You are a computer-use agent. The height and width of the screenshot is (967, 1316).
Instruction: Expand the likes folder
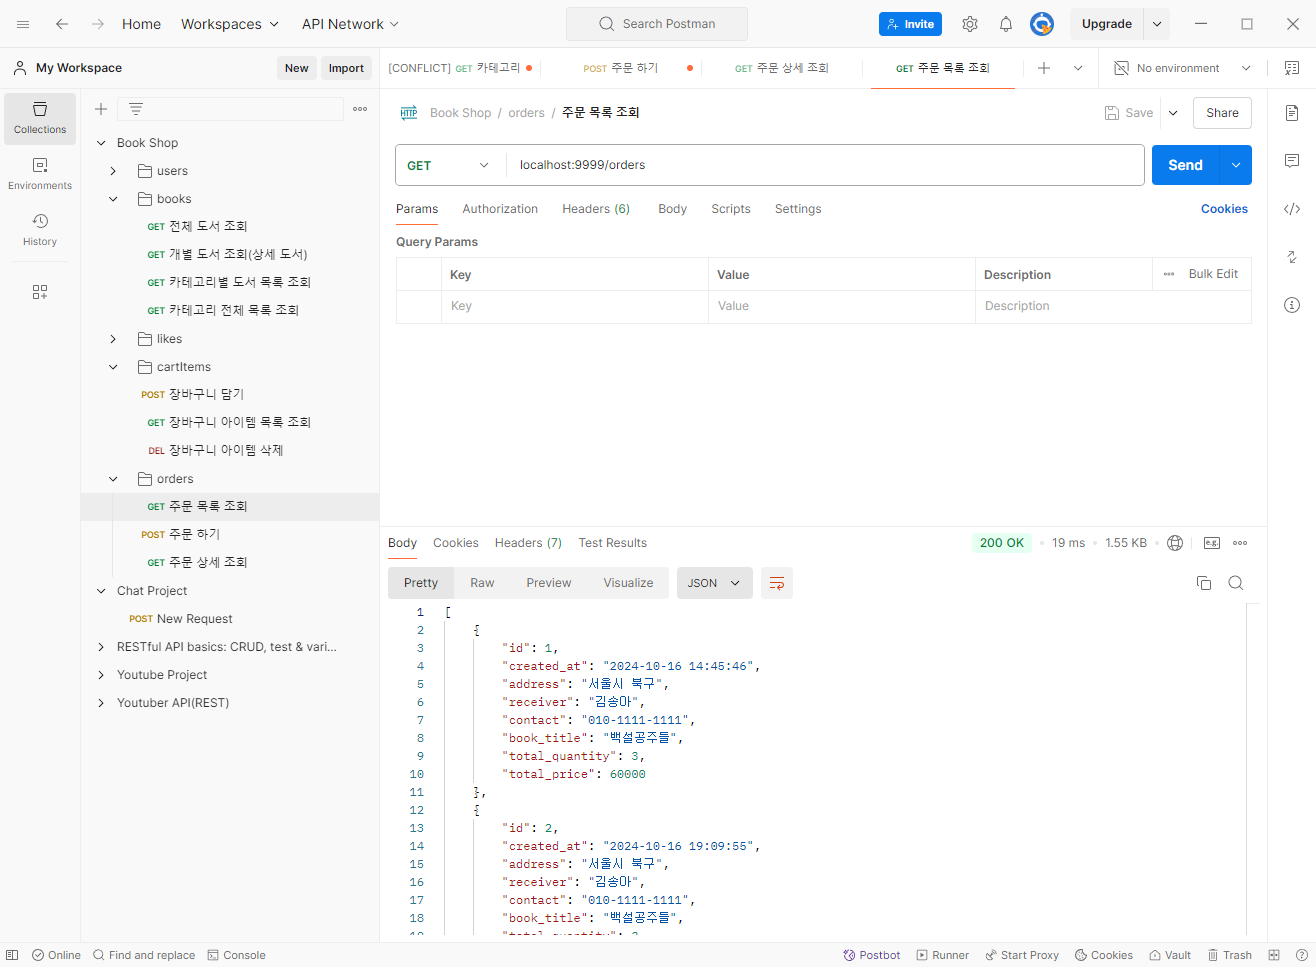(x=113, y=339)
